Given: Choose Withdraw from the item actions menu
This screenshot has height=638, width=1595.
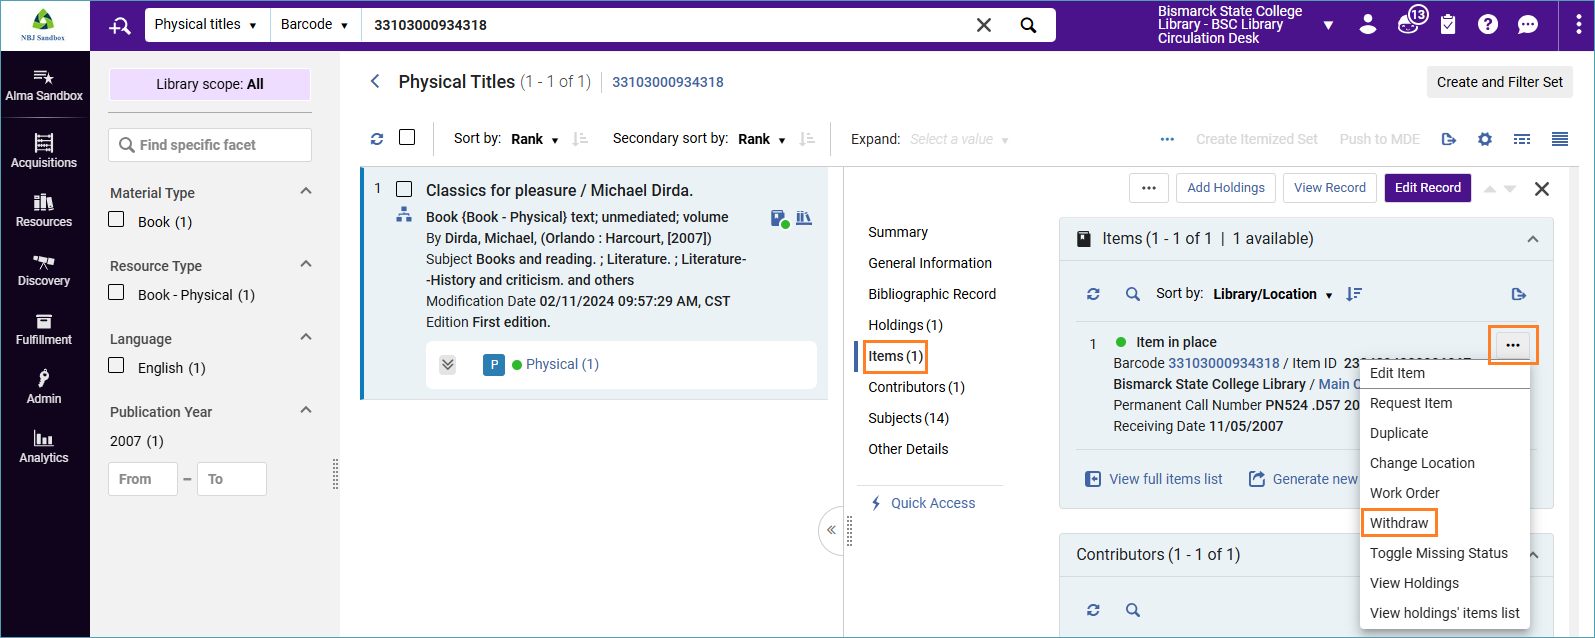Looking at the screenshot, I should 1399,523.
